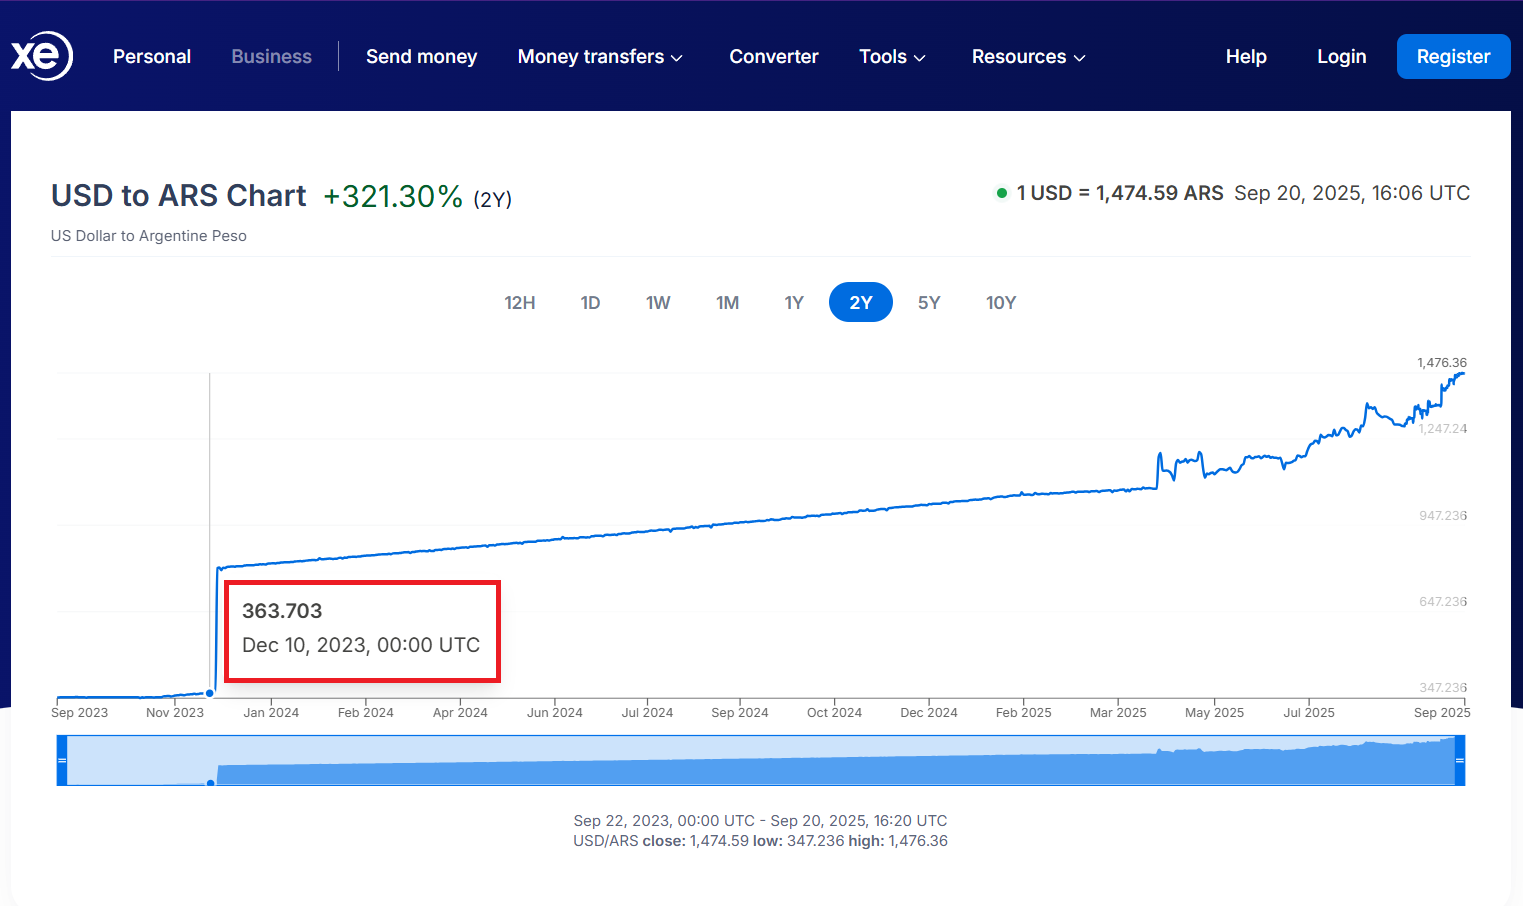Switch chart to 1M range
The height and width of the screenshot is (906, 1523).
[x=727, y=303]
